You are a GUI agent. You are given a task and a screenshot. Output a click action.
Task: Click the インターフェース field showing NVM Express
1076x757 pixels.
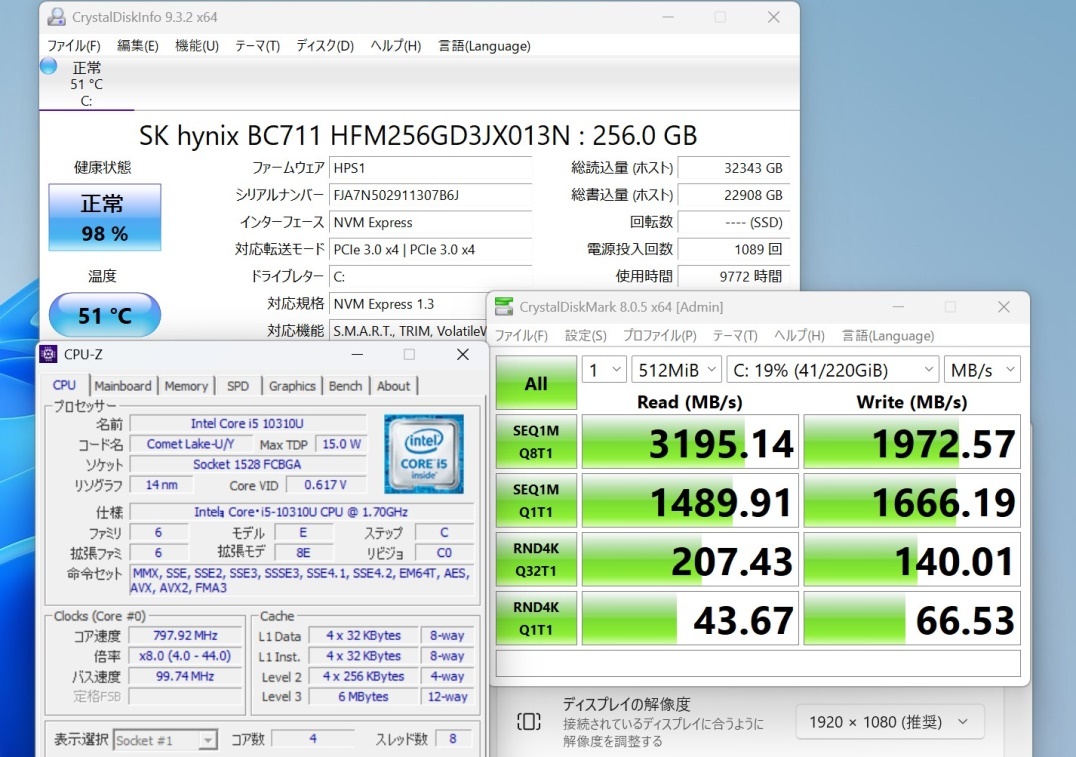pyautogui.click(x=430, y=222)
